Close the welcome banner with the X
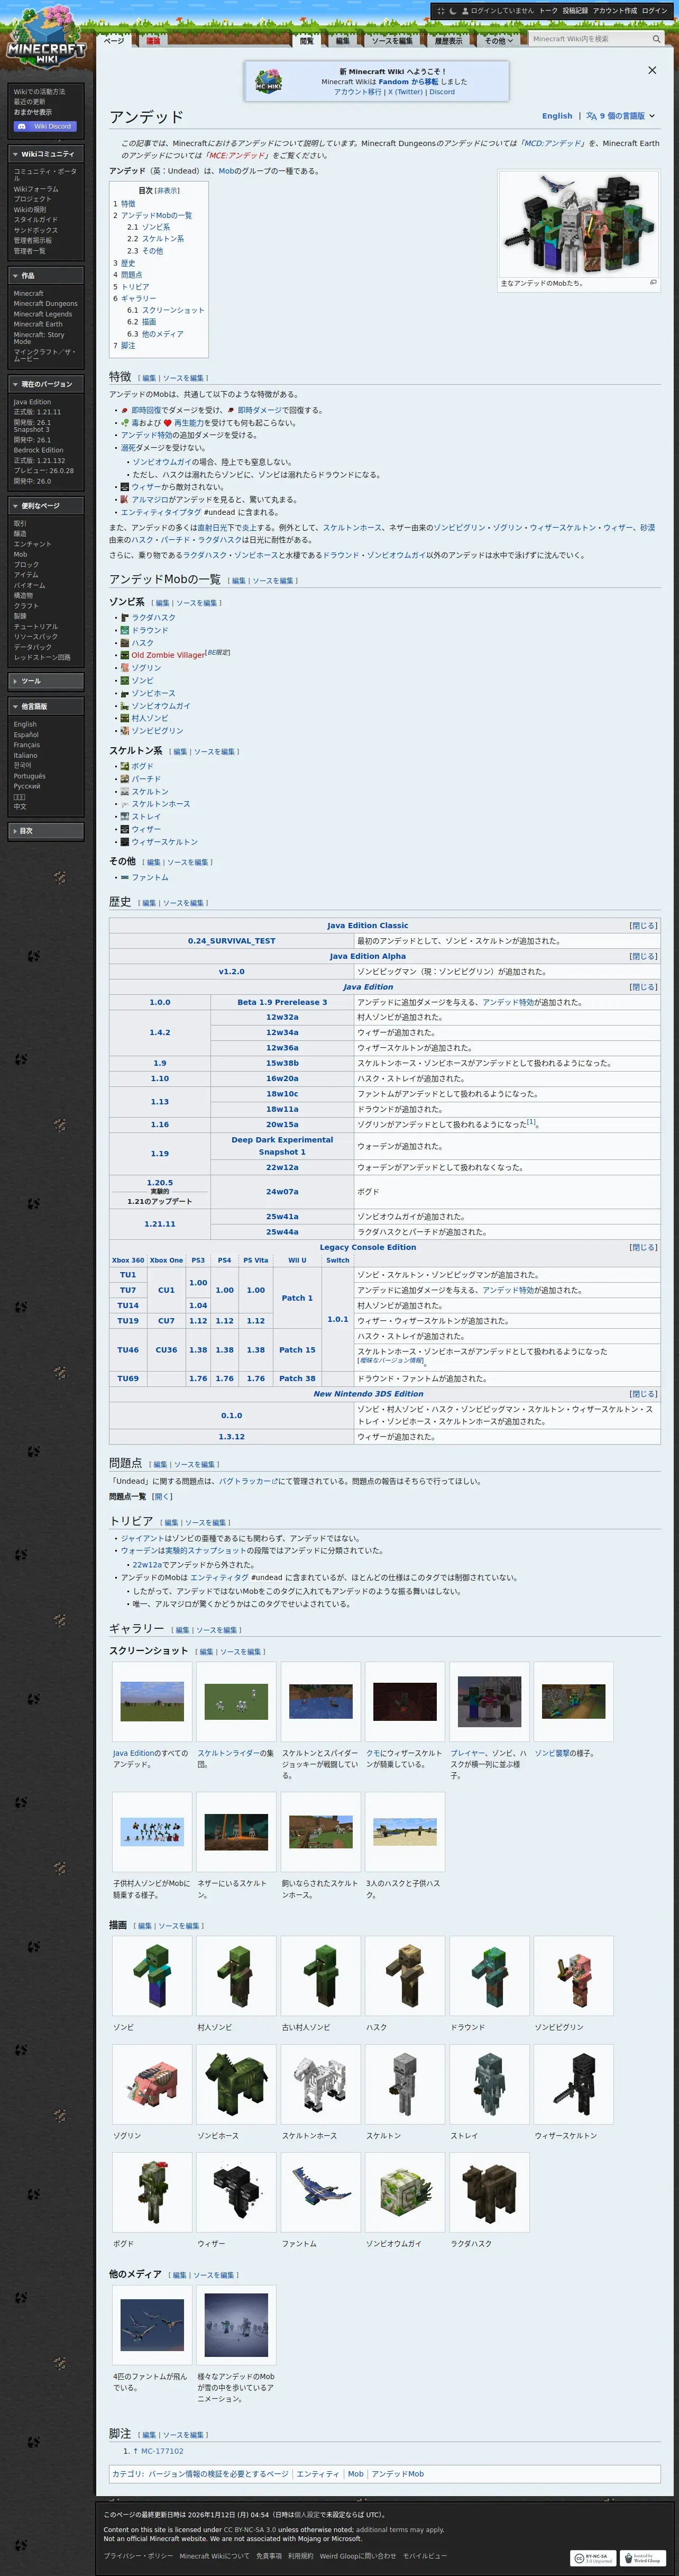 [x=652, y=70]
